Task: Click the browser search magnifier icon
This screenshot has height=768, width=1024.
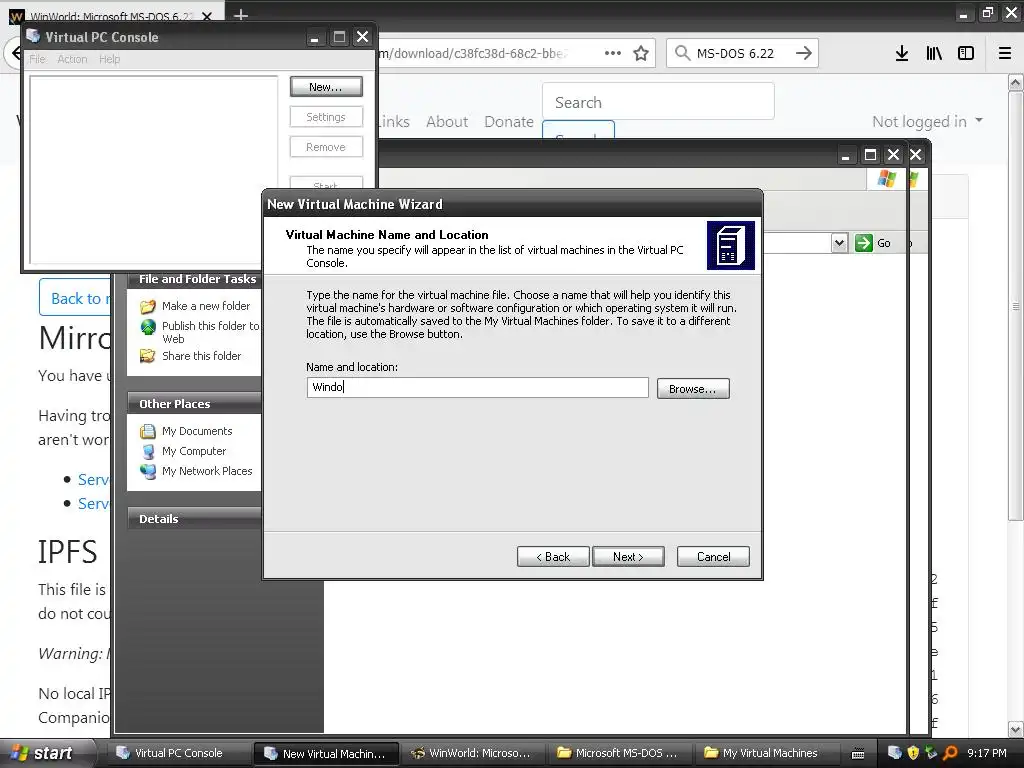Action: click(x=682, y=53)
